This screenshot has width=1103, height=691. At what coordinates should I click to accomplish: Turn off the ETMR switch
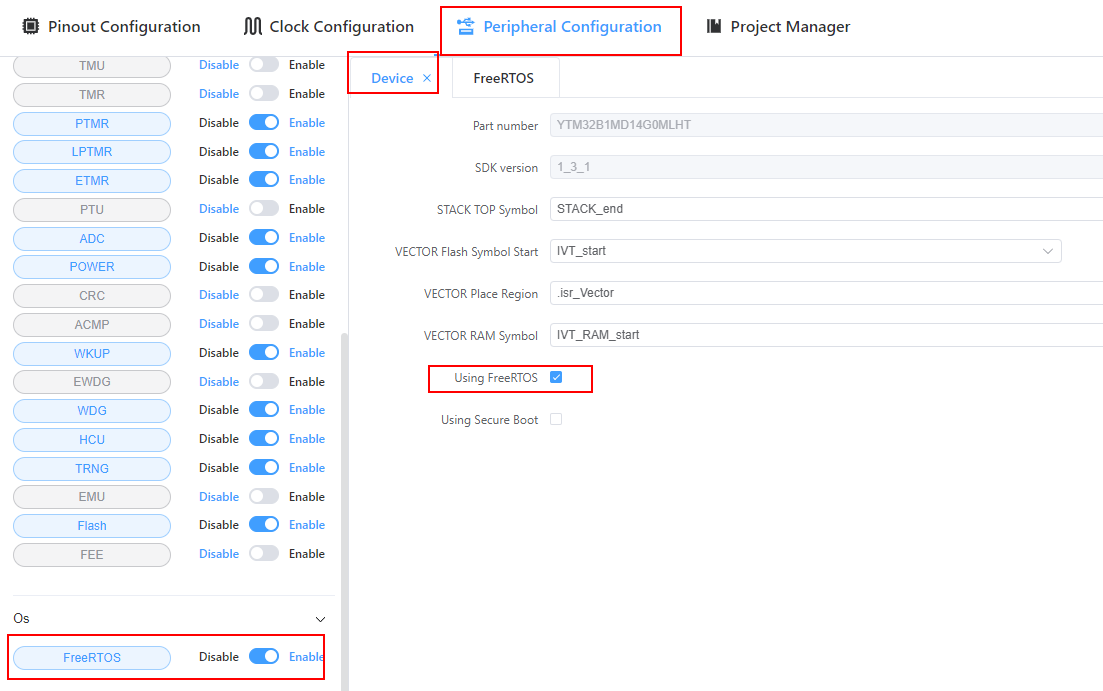pos(264,179)
